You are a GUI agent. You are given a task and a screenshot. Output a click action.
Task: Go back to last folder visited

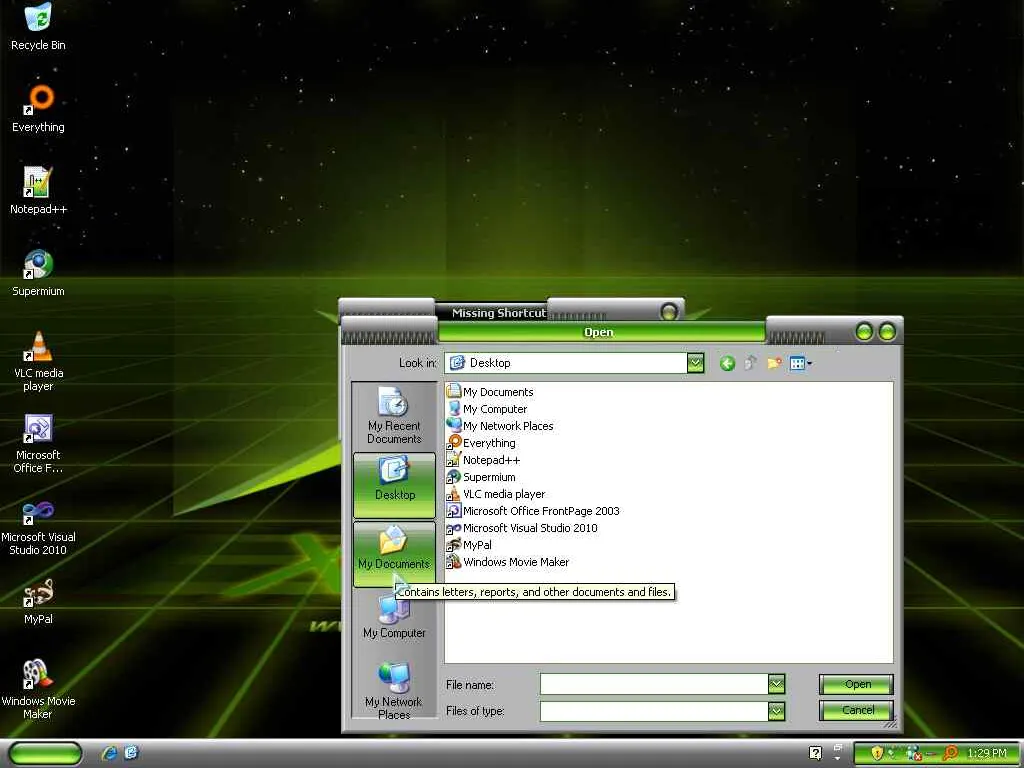pos(727,363)
